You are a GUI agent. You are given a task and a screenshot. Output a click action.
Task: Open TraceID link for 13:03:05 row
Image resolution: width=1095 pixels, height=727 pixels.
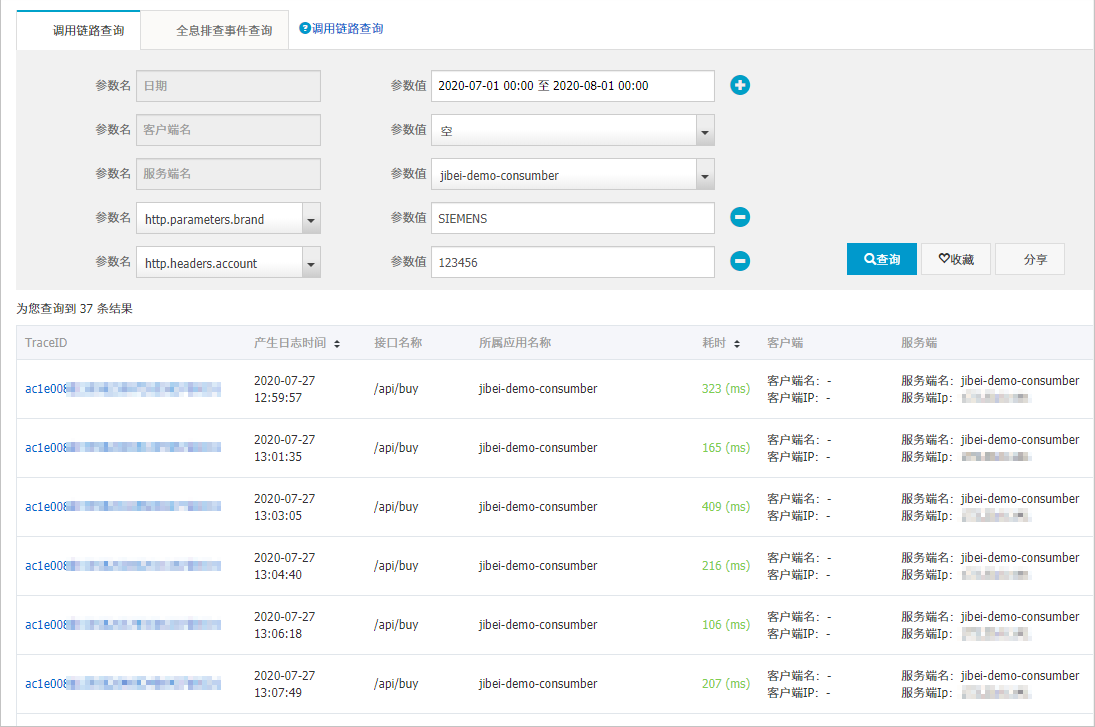123,507
